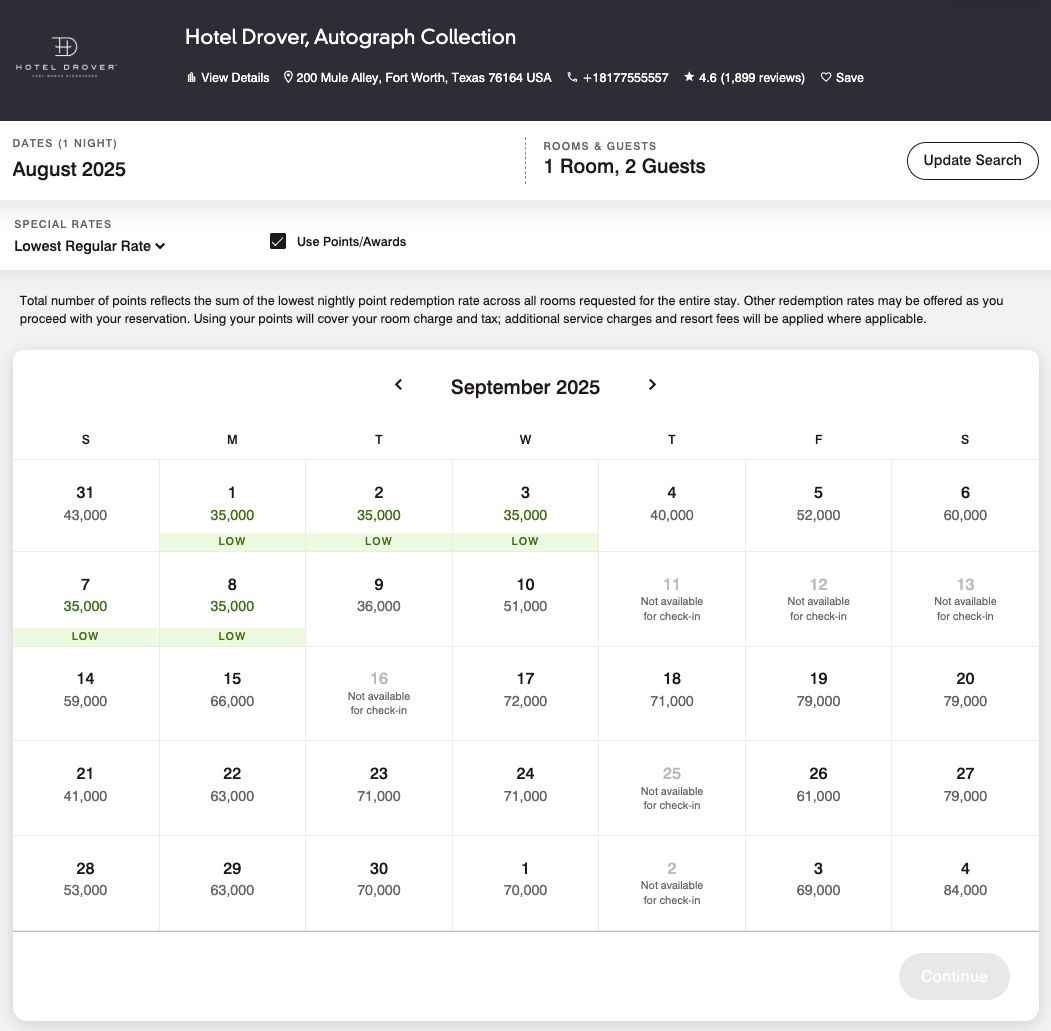
Task: Open the 4.6 (1,899 reviews) link
Action: [751, 78]
